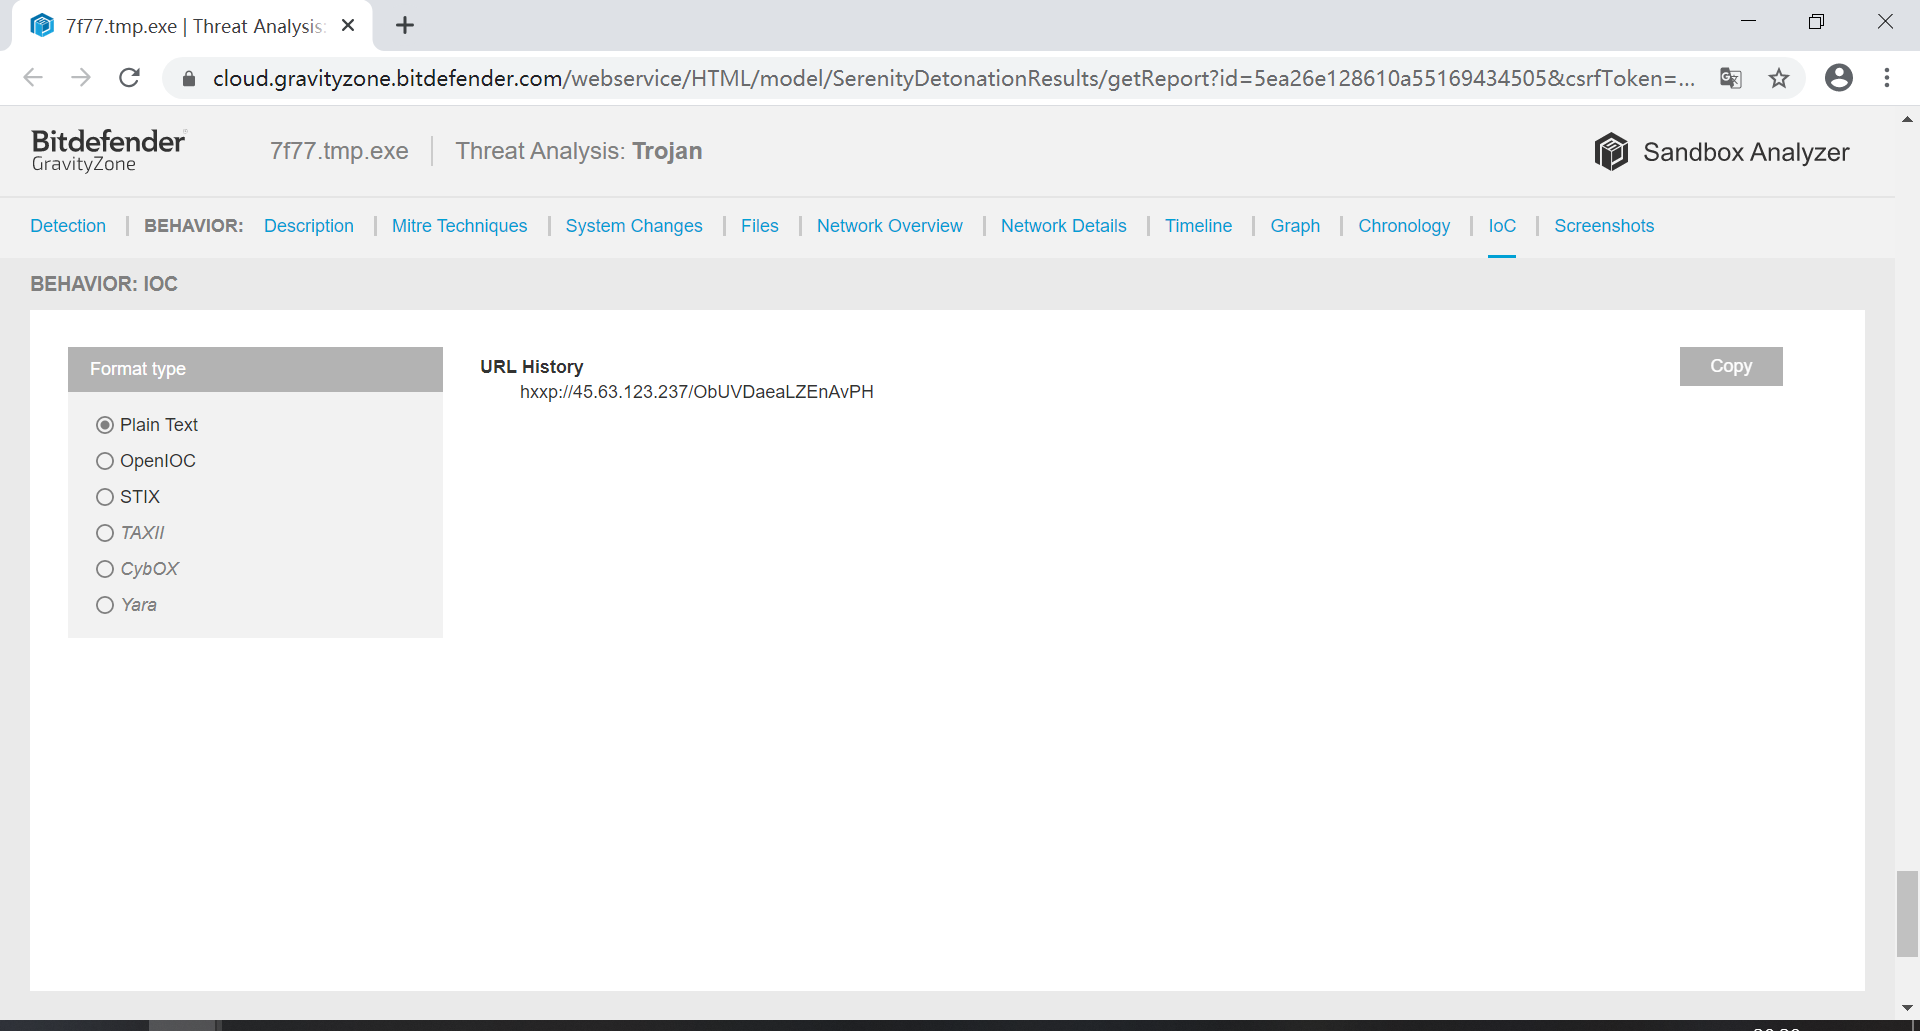Screen dimensions: 1920x1031
Task: Open the Chrome profile avatar
Action: coord(1839,78)
